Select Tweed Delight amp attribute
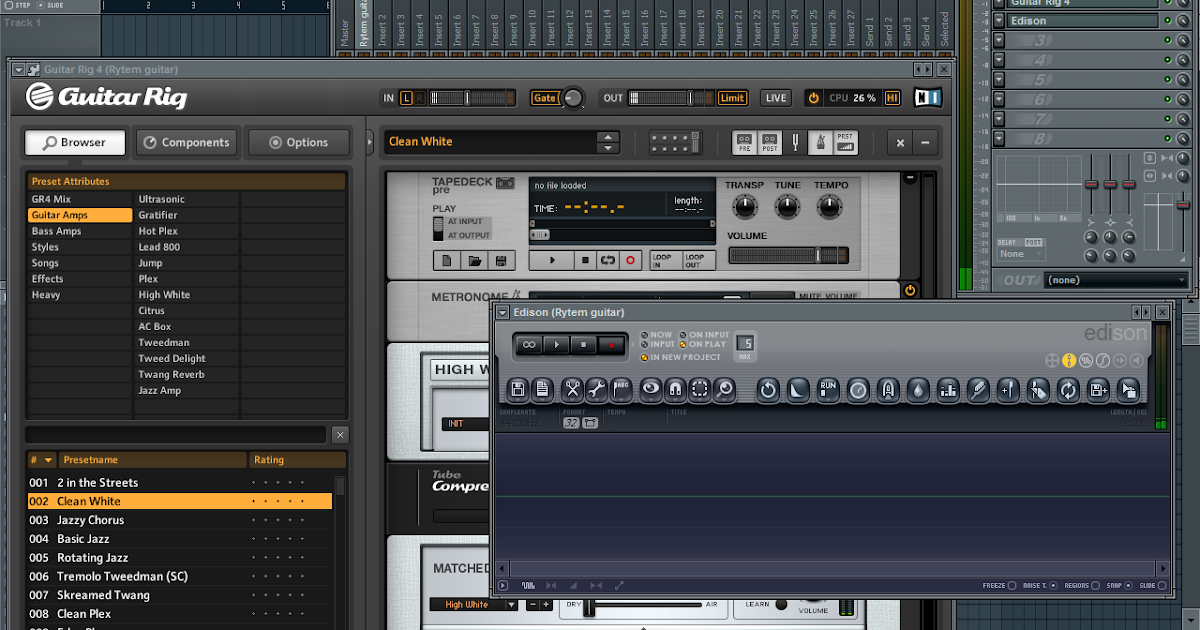 point(187,359)
